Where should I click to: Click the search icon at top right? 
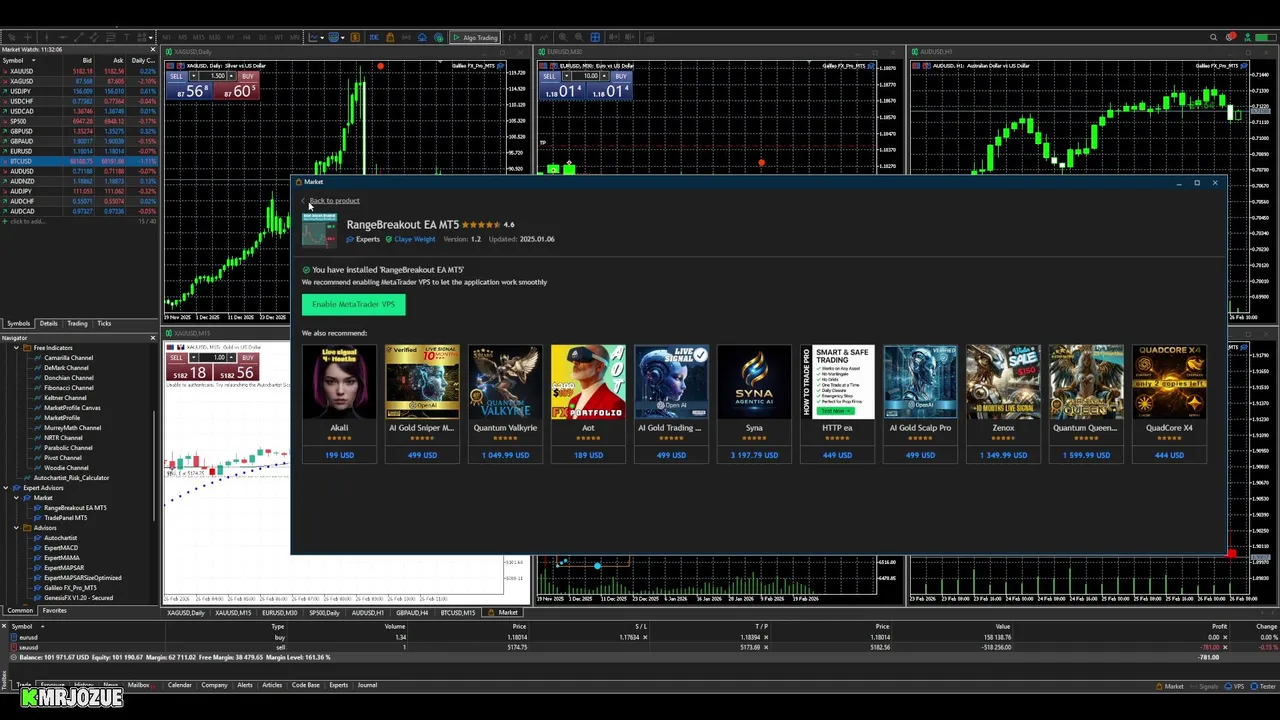pos(1214,38)
